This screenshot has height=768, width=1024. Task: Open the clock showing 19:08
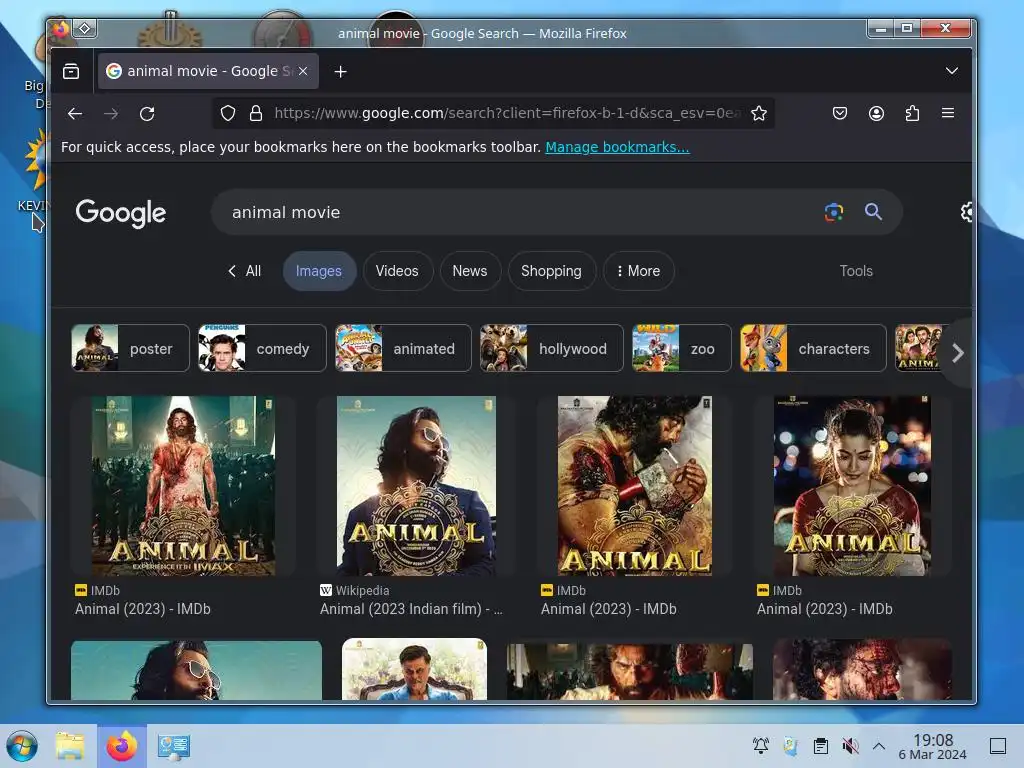(x=933, y=746)
